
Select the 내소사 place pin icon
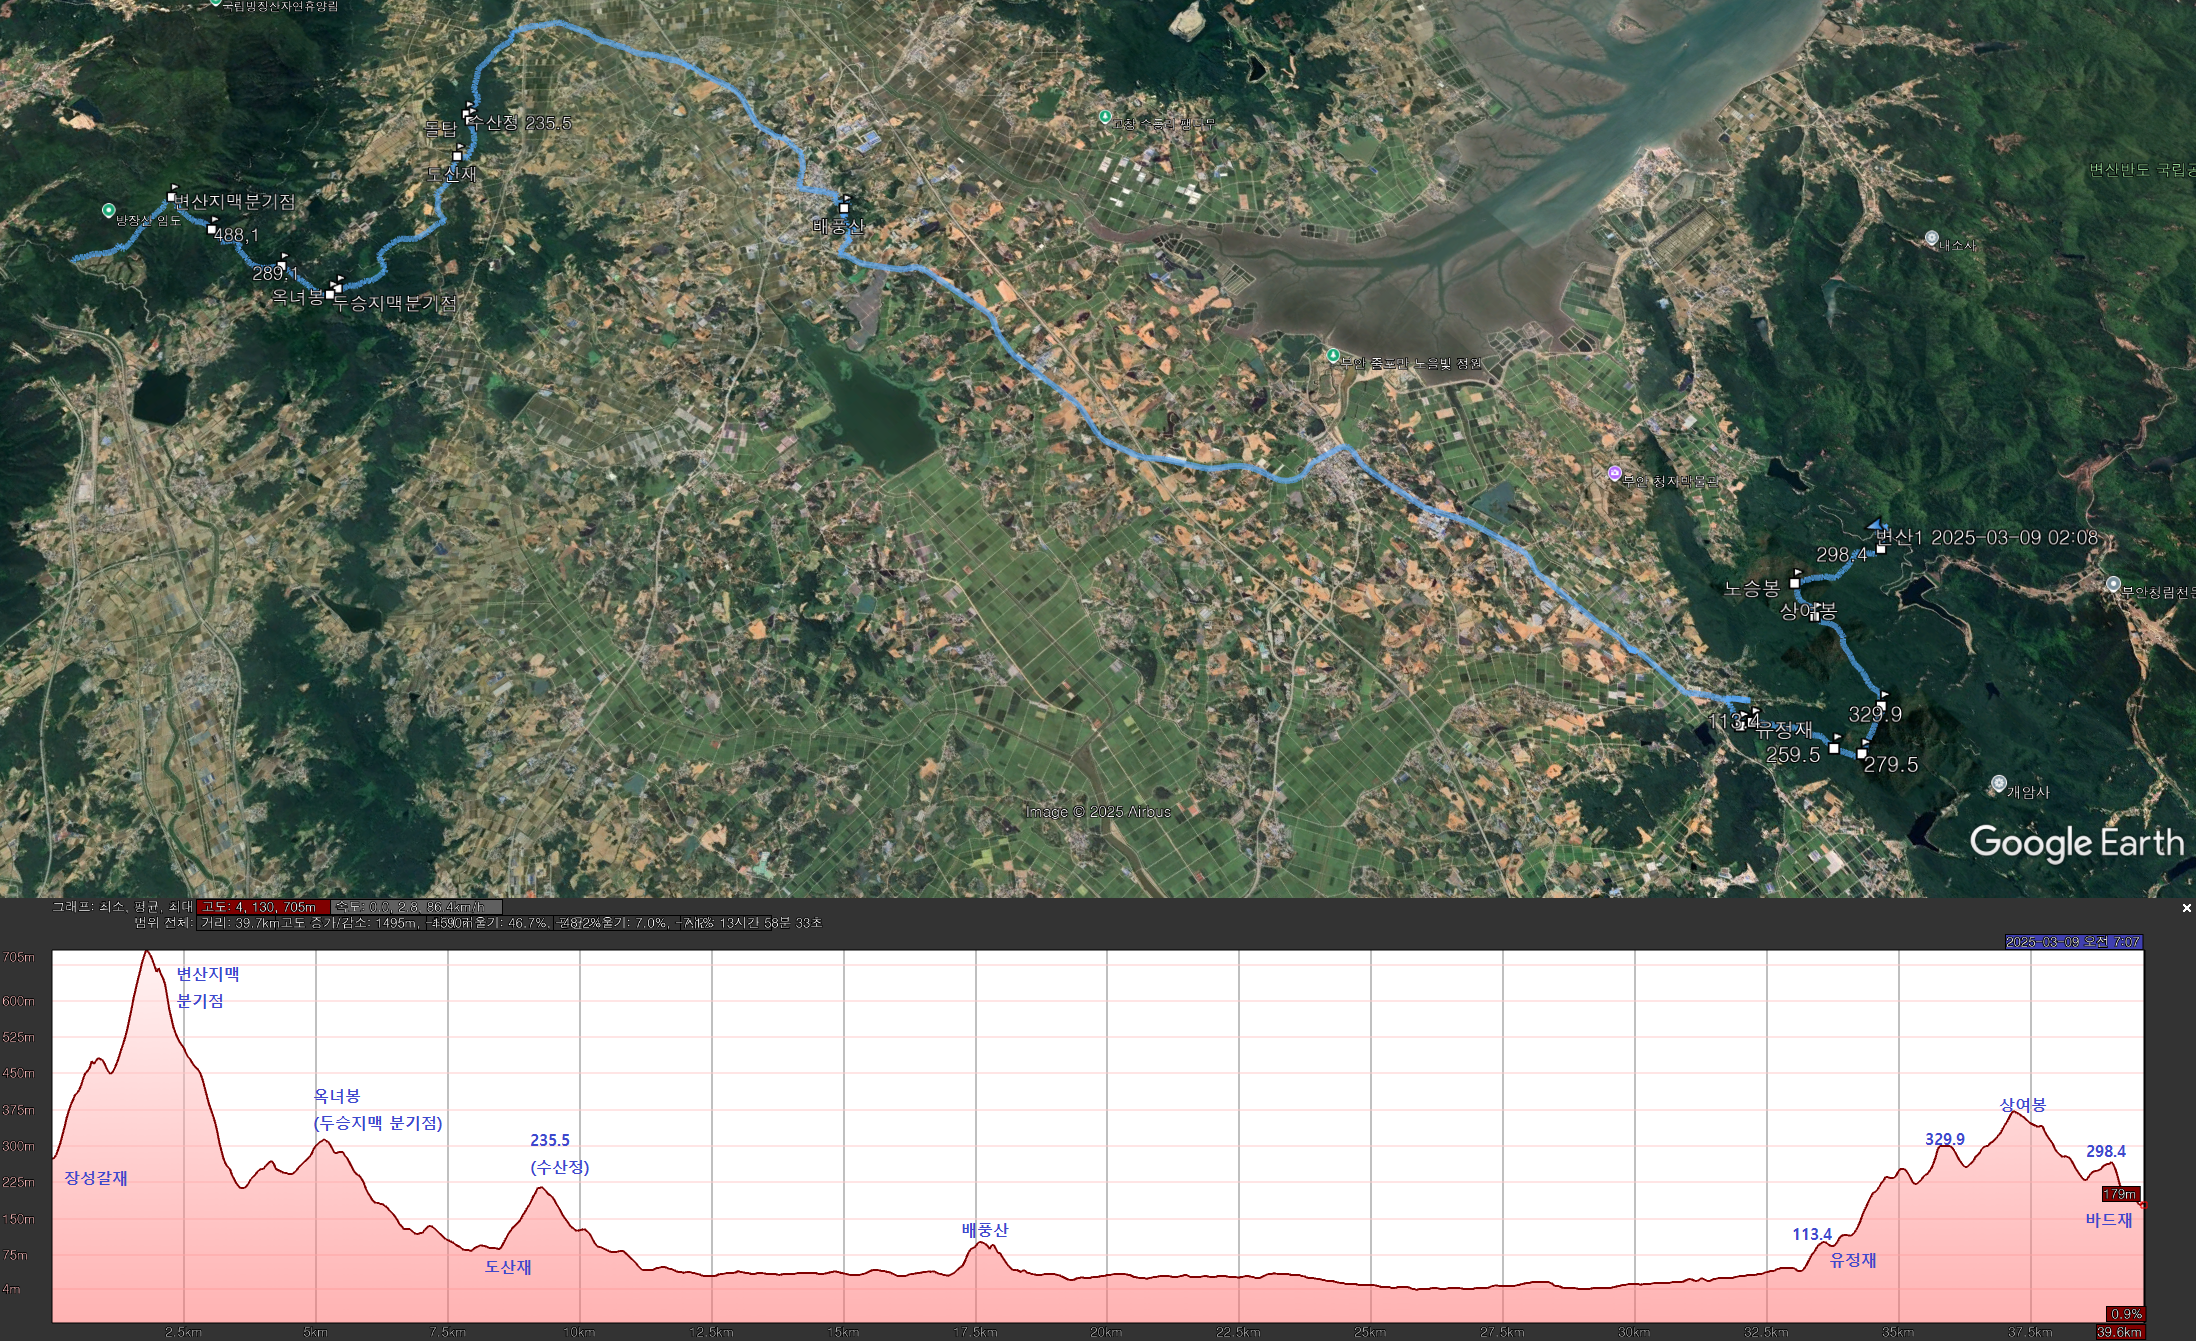tap(1931, 238)
